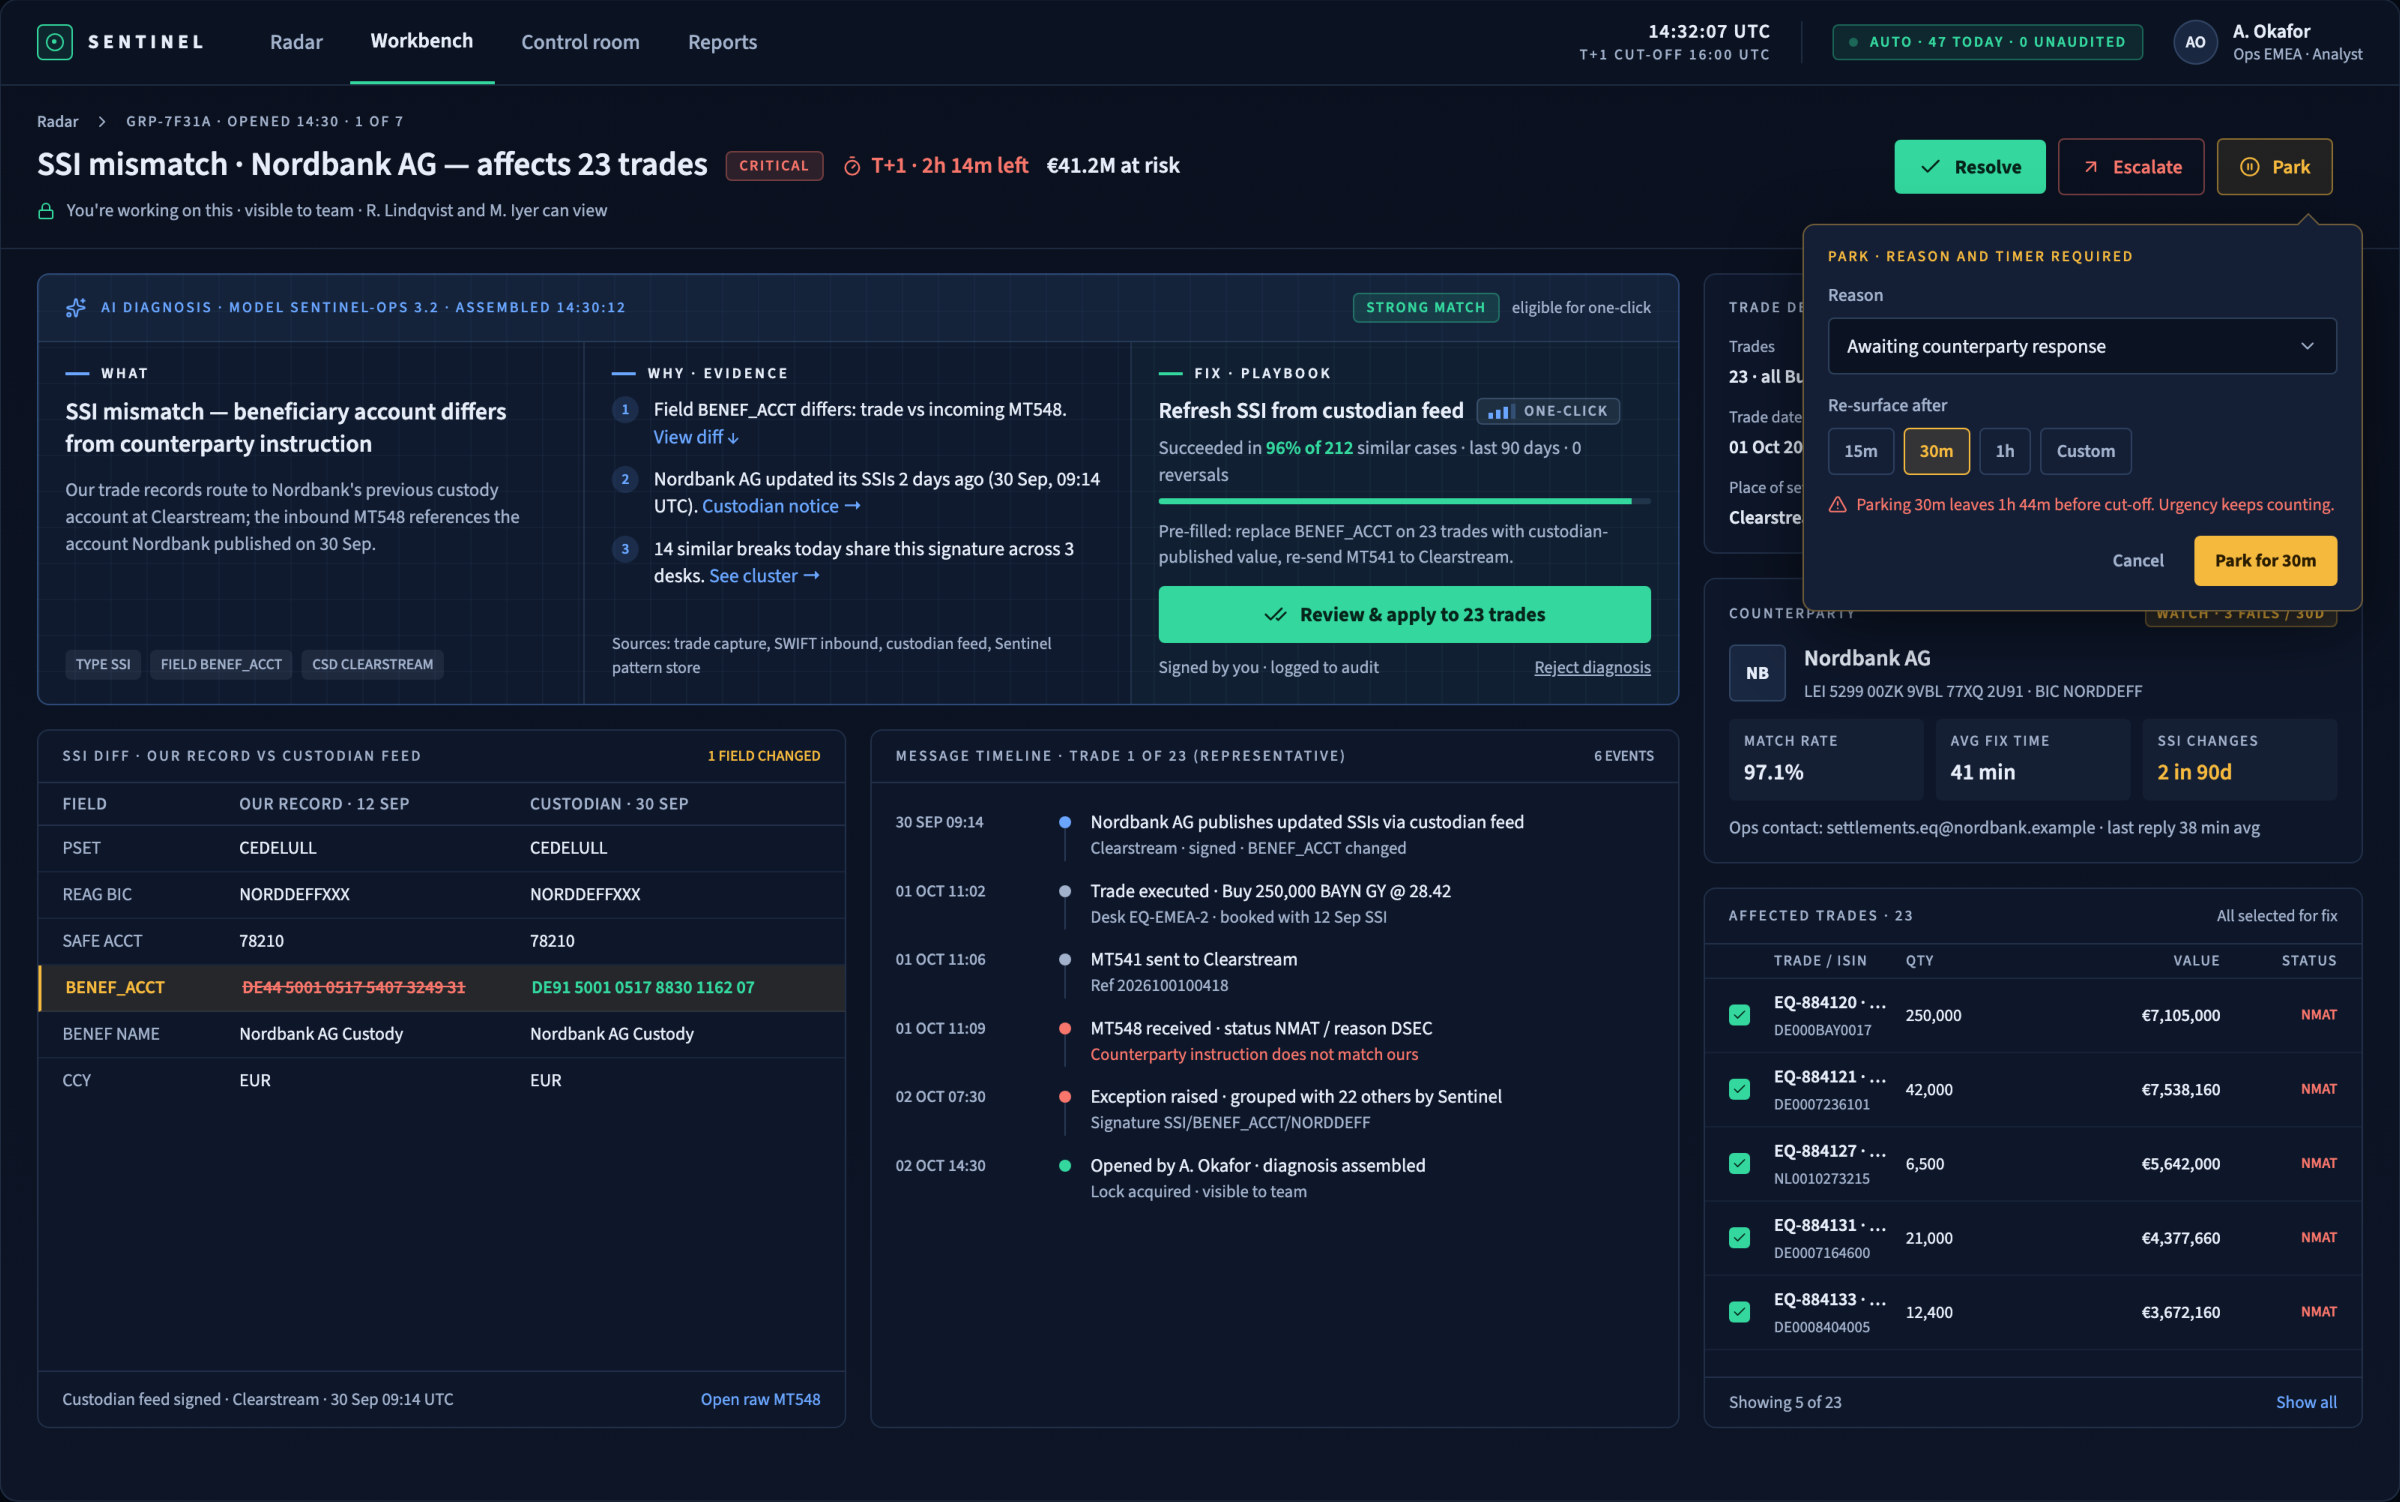This screenshot has height=1502, width=2400.
Task: Uncheck trade EQ-884133 checkbox
Action: 1740,1312
